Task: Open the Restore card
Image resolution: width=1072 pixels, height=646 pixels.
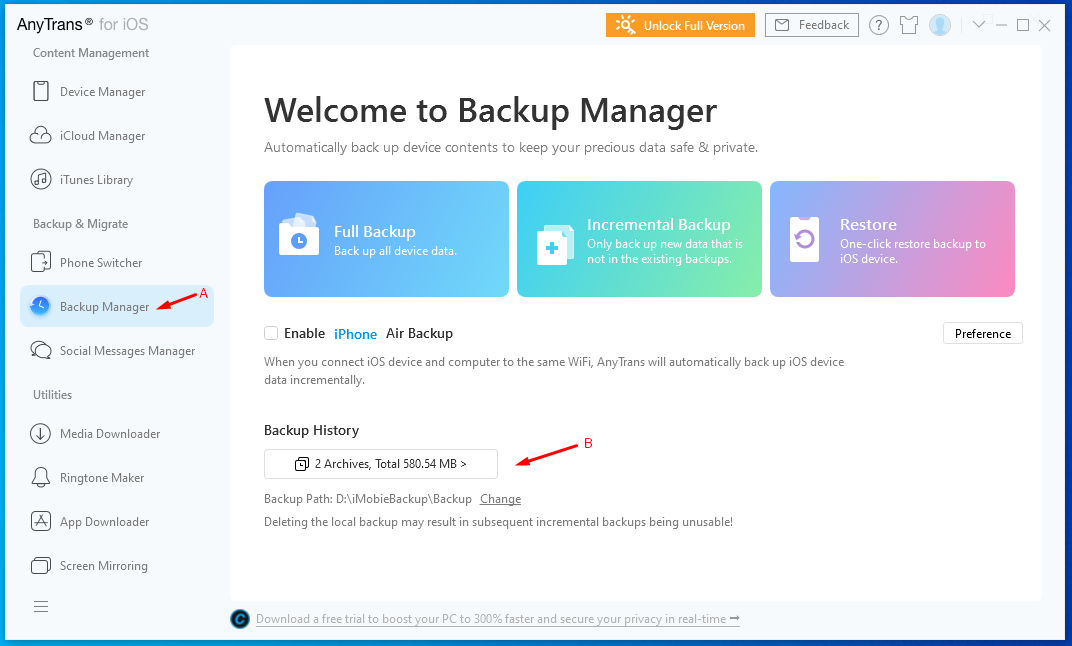Action: 892,239
